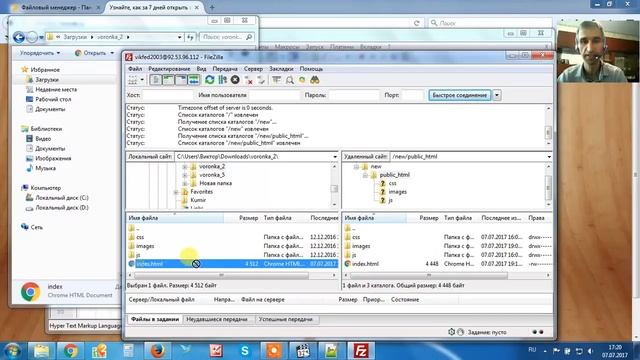The height and width of the screenshot is (360, 640).
Task: Open Передача menu
Action: coord(225,69)
